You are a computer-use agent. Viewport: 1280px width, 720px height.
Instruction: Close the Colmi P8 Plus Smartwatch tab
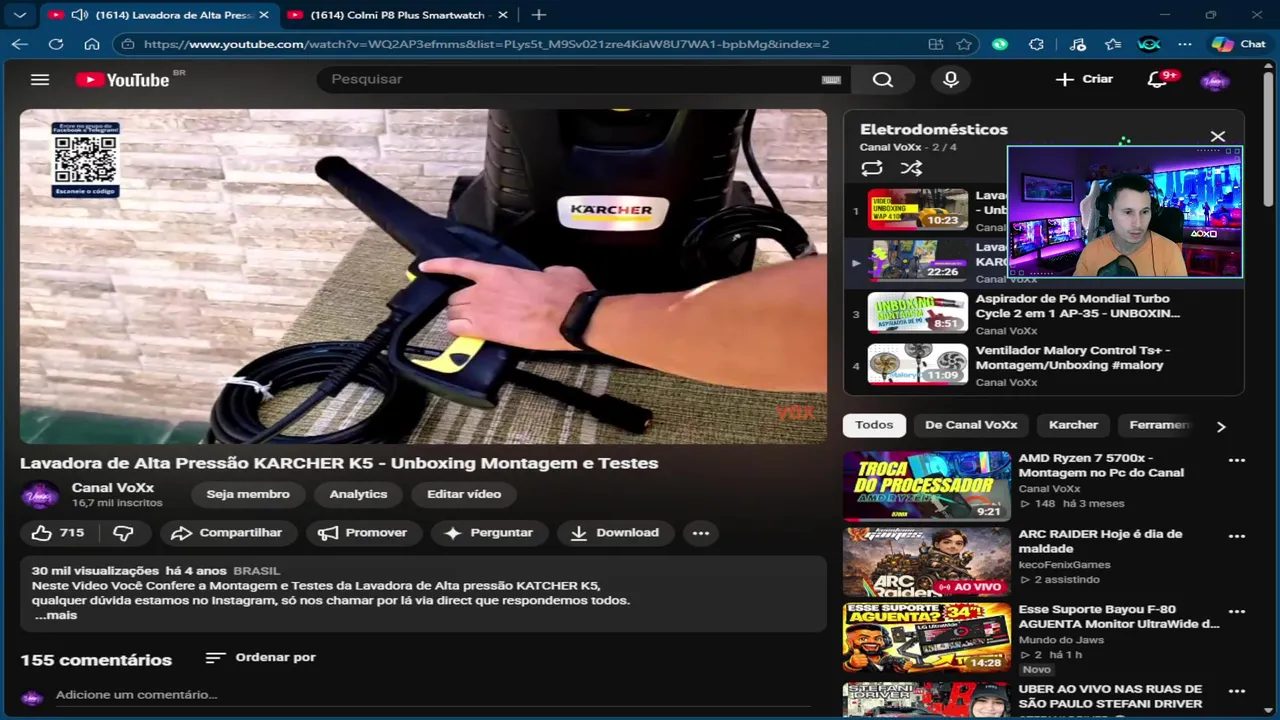click(503, 15)
